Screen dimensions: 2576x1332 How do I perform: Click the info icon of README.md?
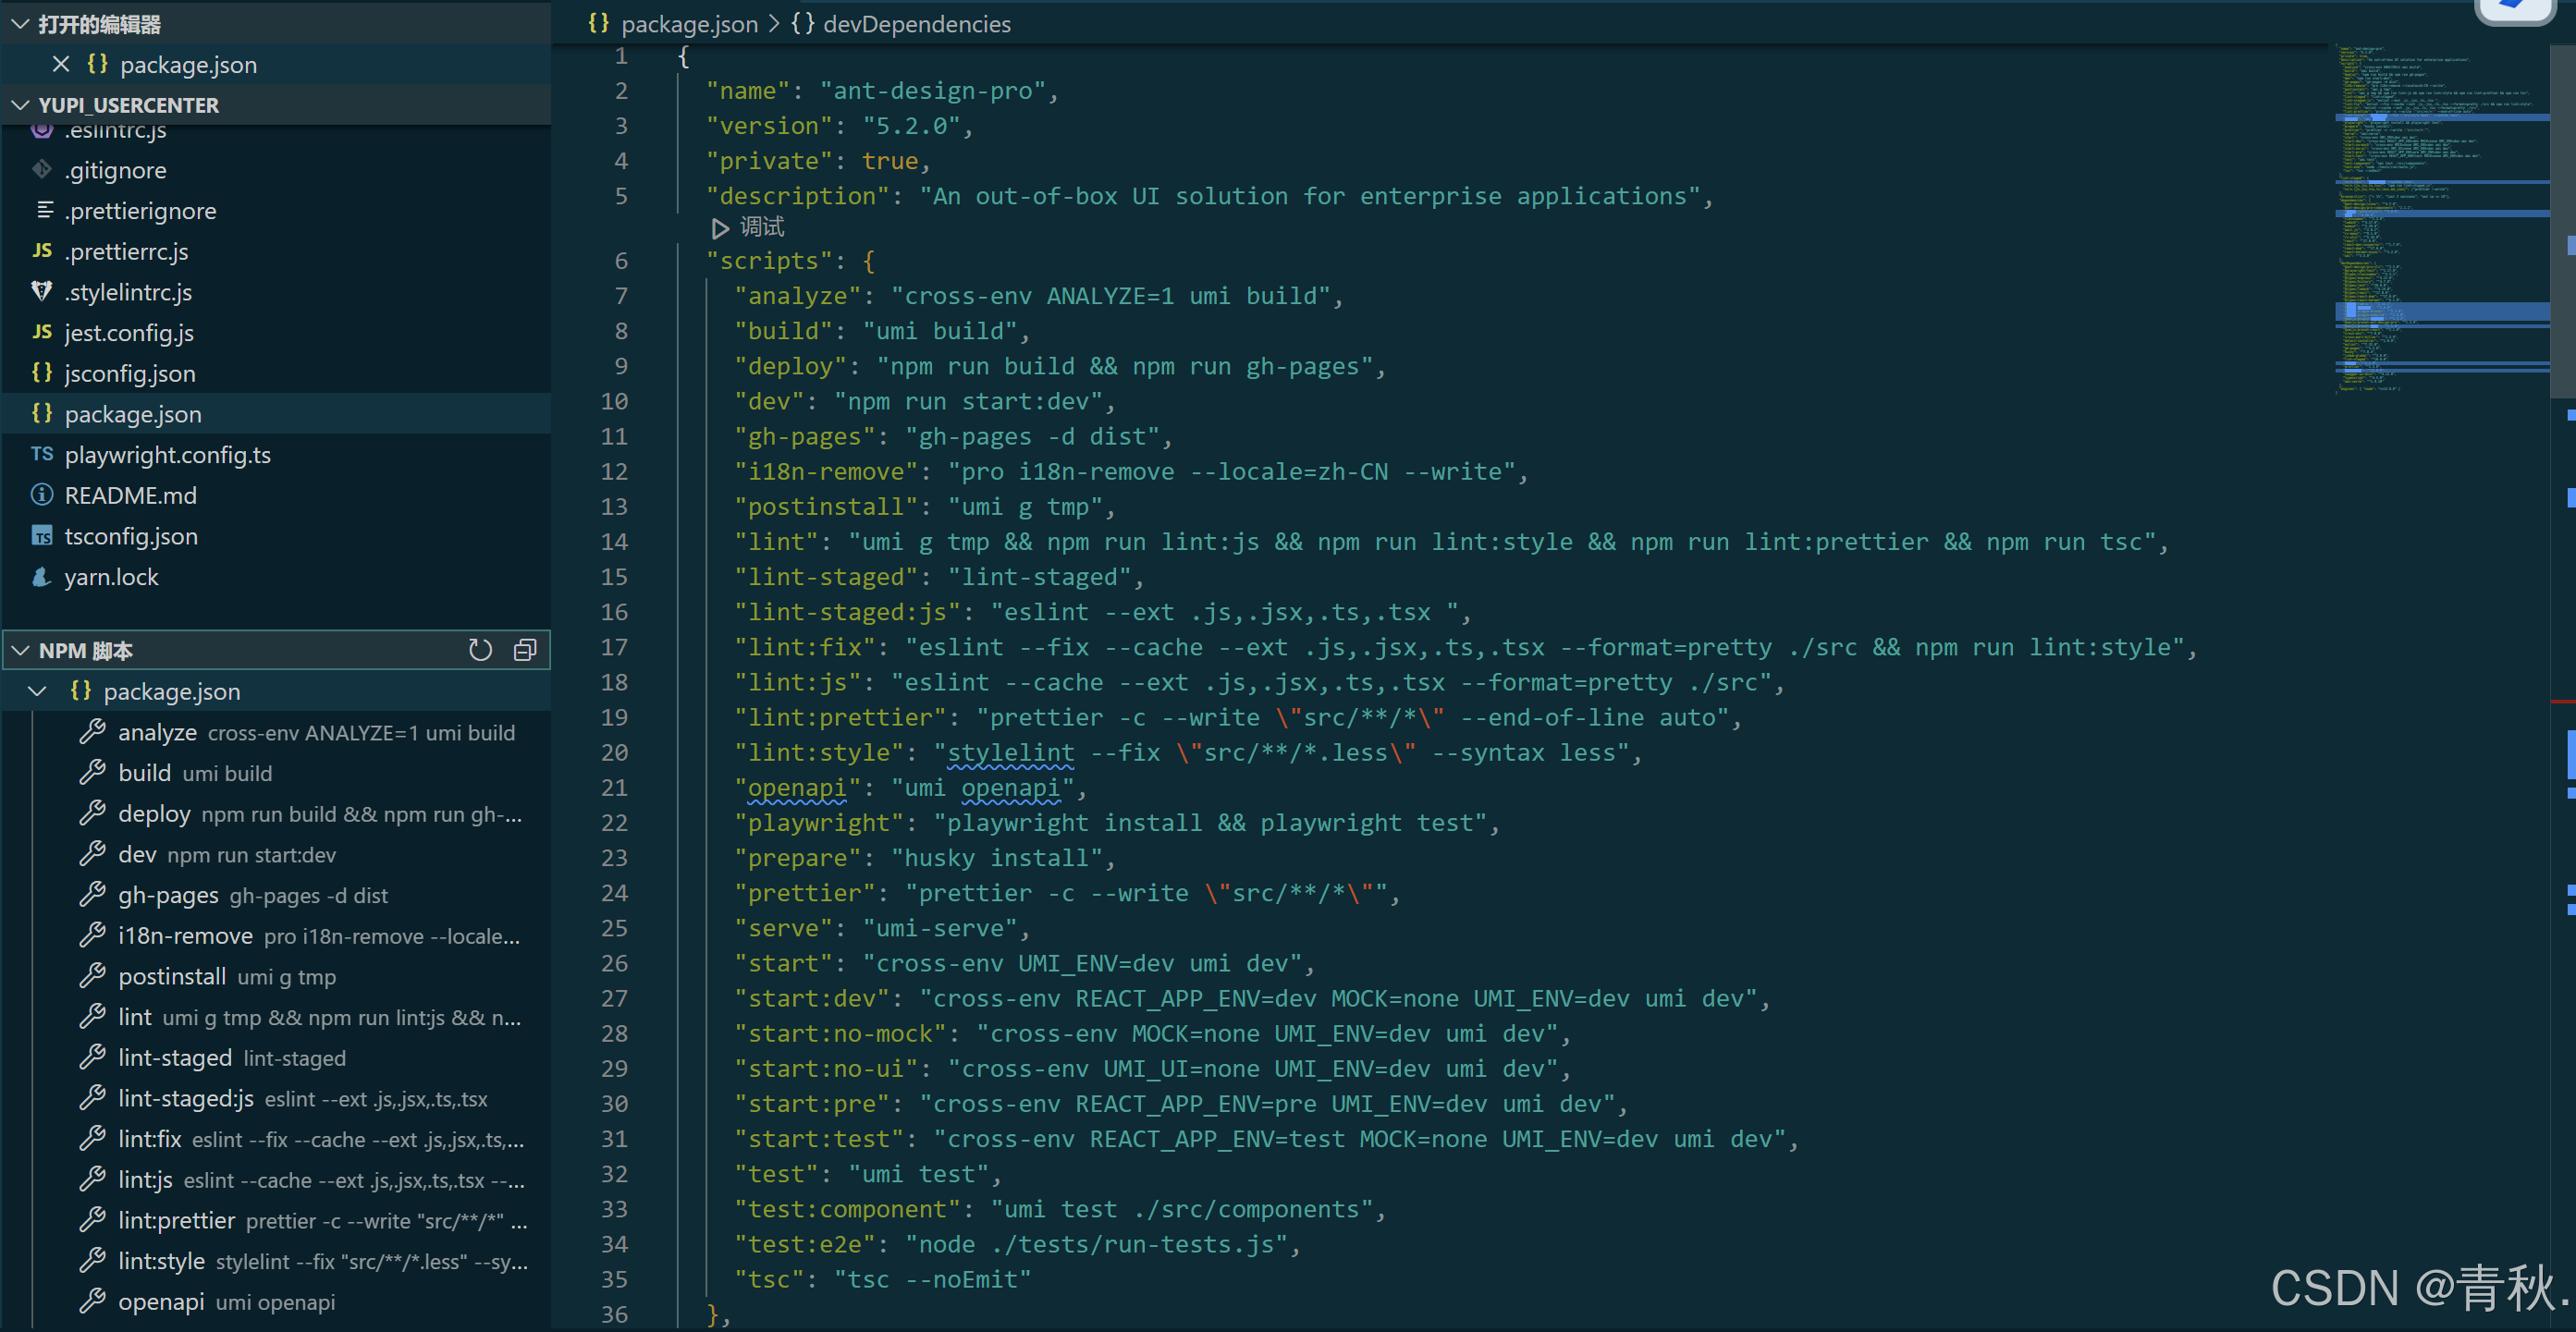41,495
